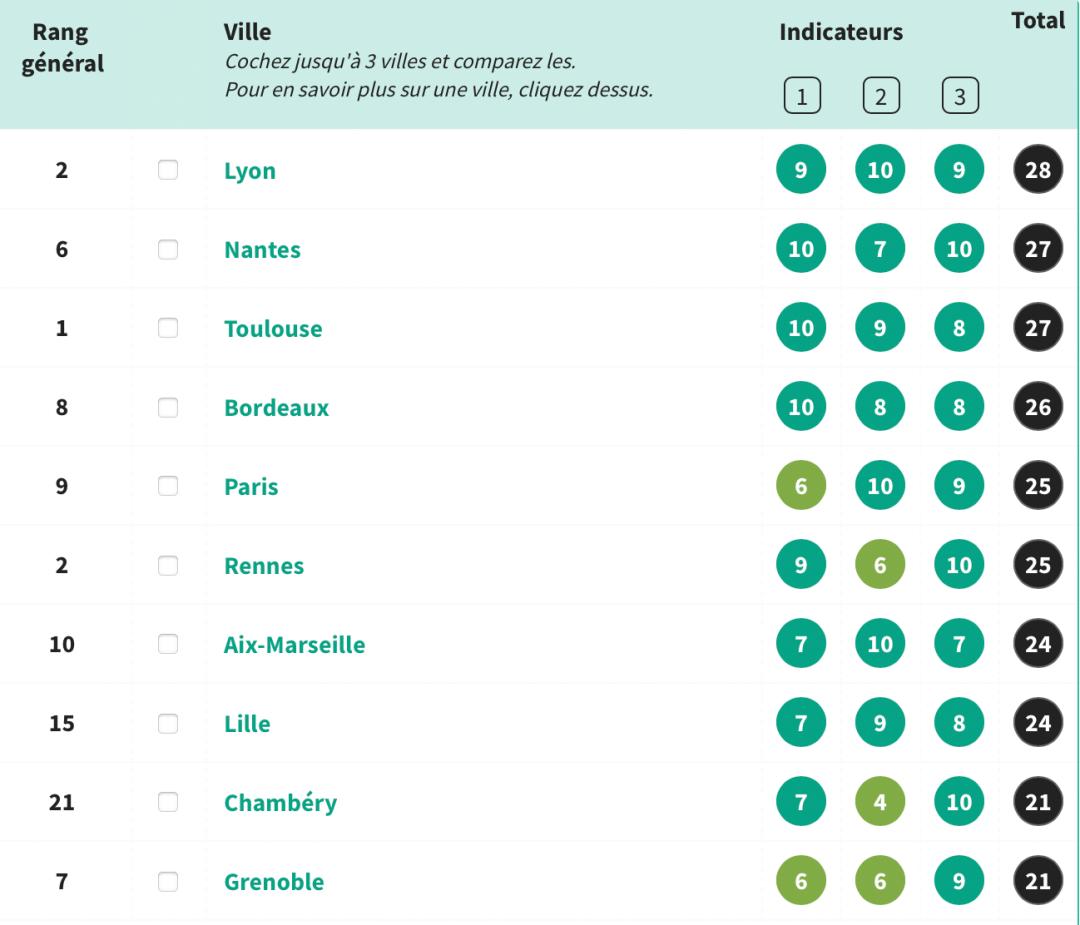The image size is (1080, 925).
Task: Open the Aix-Marseille city page
Action: (294, 646)
